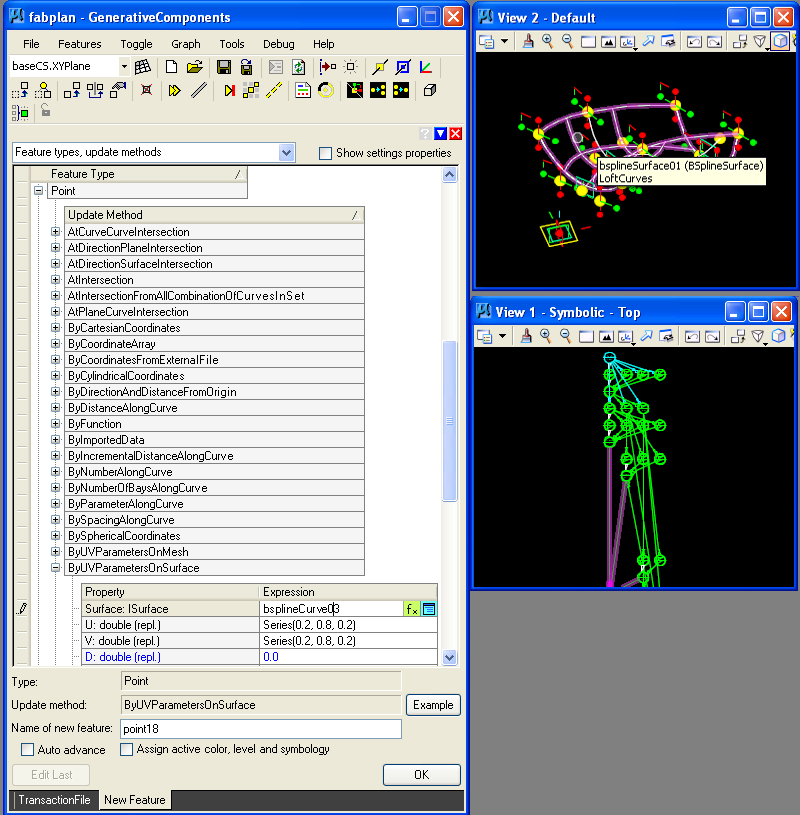Click the yellow dashed line icon
The image size is (800, 815).
tap(274, 90)
